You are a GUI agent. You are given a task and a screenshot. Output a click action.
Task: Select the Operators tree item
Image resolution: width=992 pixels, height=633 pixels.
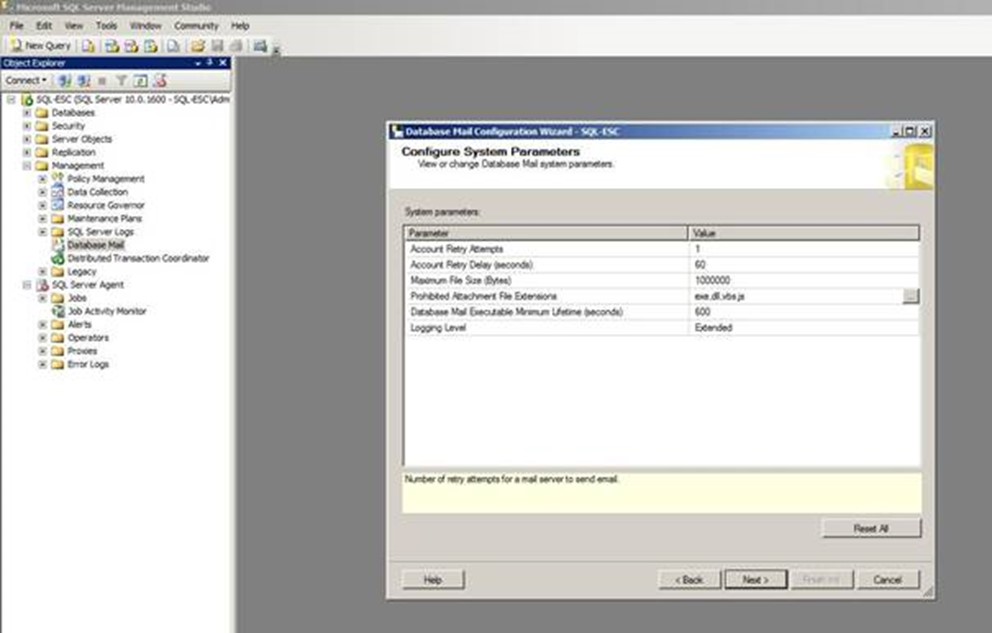click(x=88, y=338)
